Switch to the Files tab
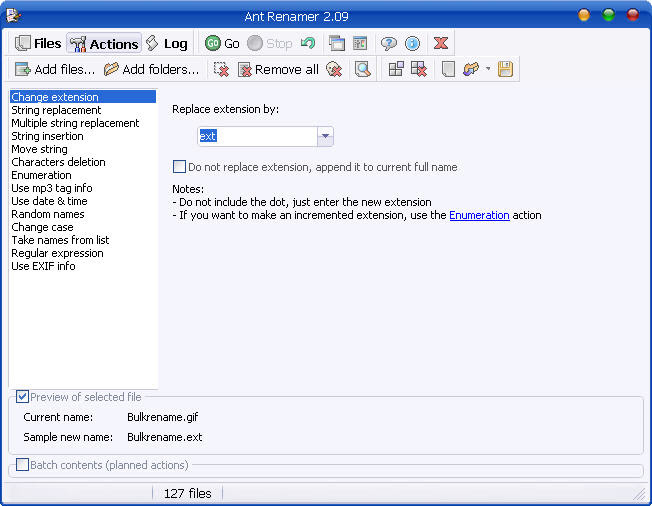This screenshot has height=506, width=652. (x=38, y=43)
